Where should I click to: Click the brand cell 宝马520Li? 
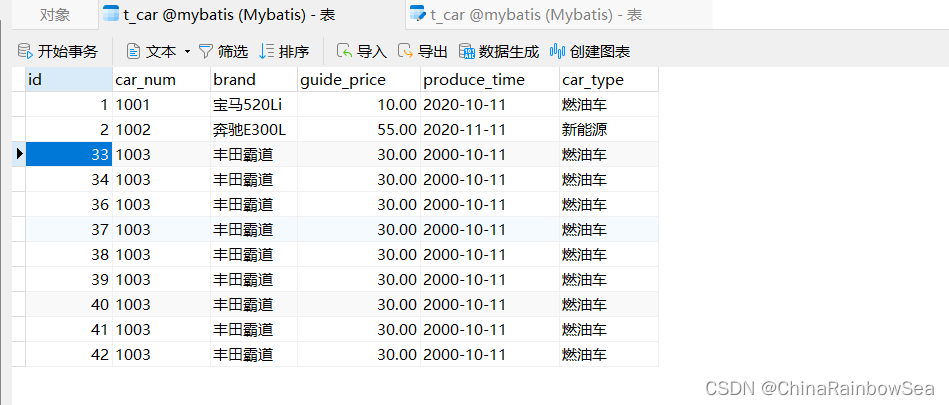(x=254, y=105)
